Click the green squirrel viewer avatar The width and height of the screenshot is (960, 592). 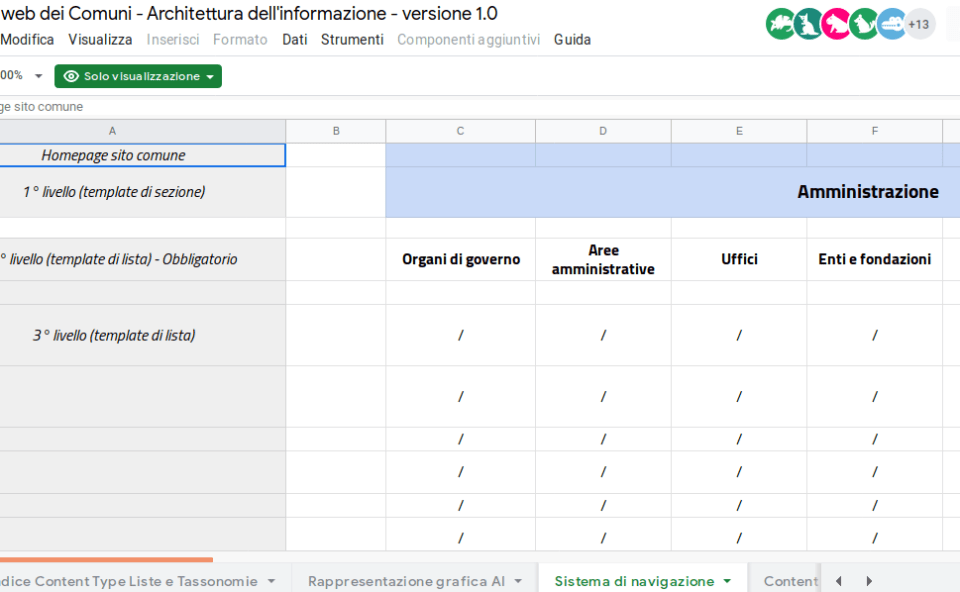863,24
